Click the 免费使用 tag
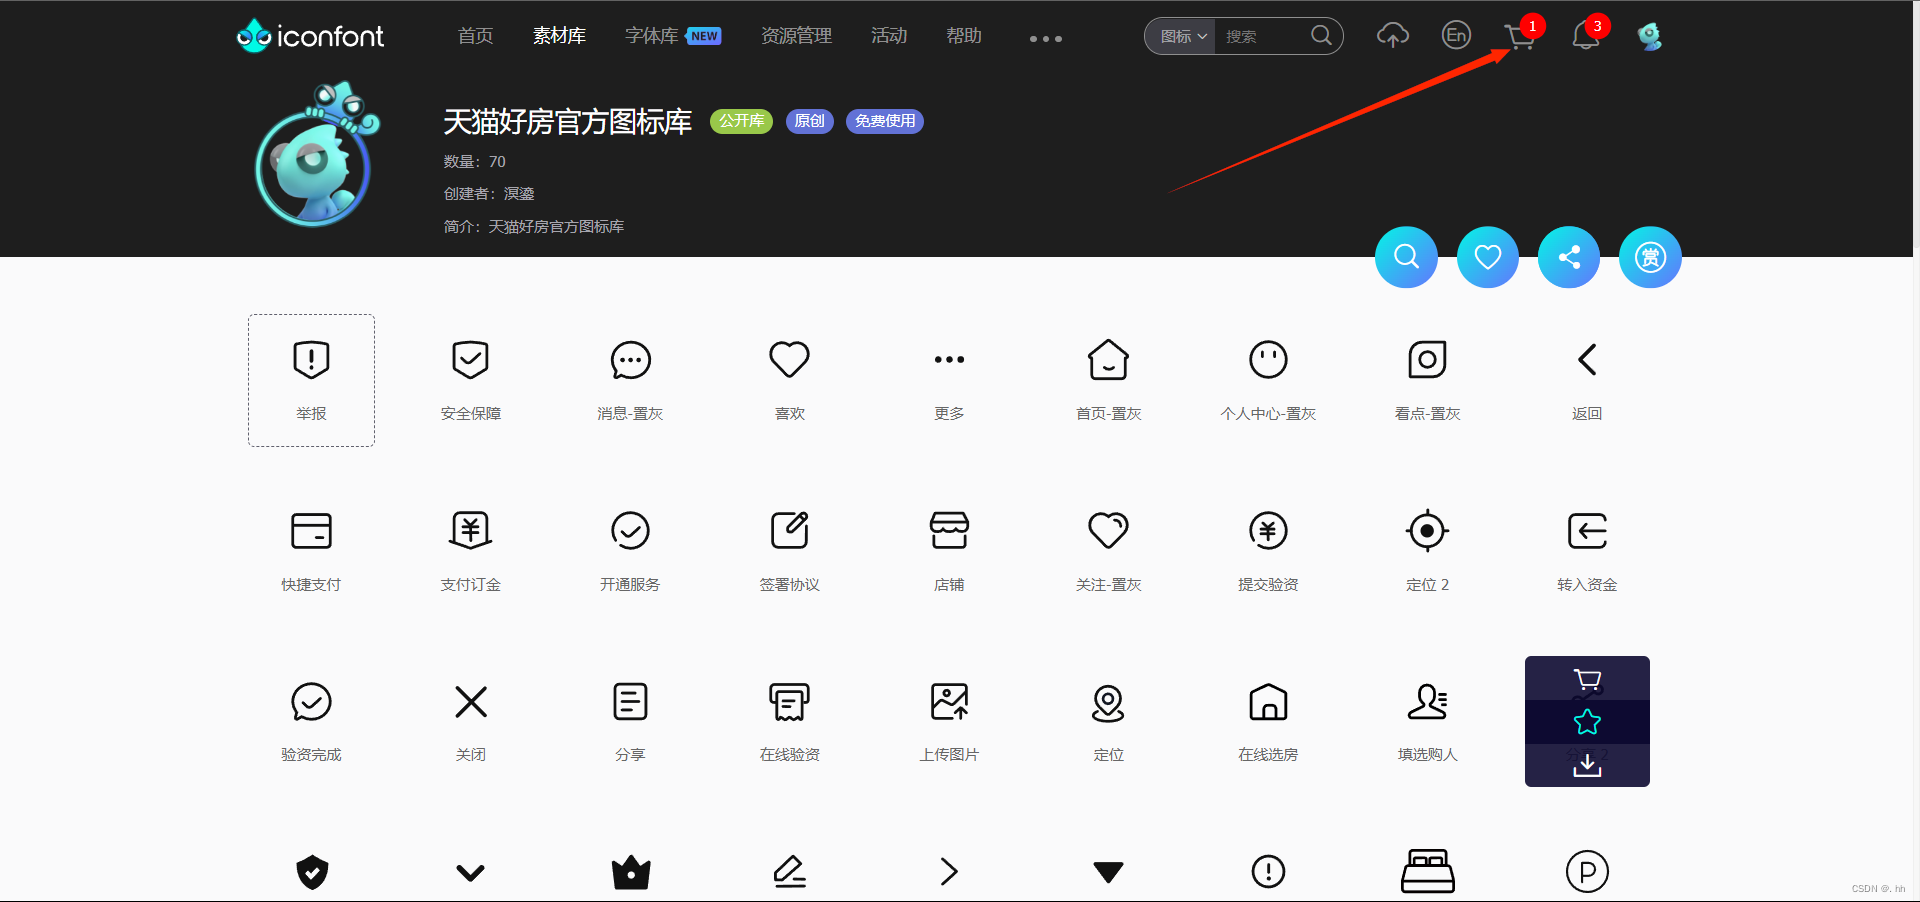Viewport: 1920px width, 902px height. point(885,121)
